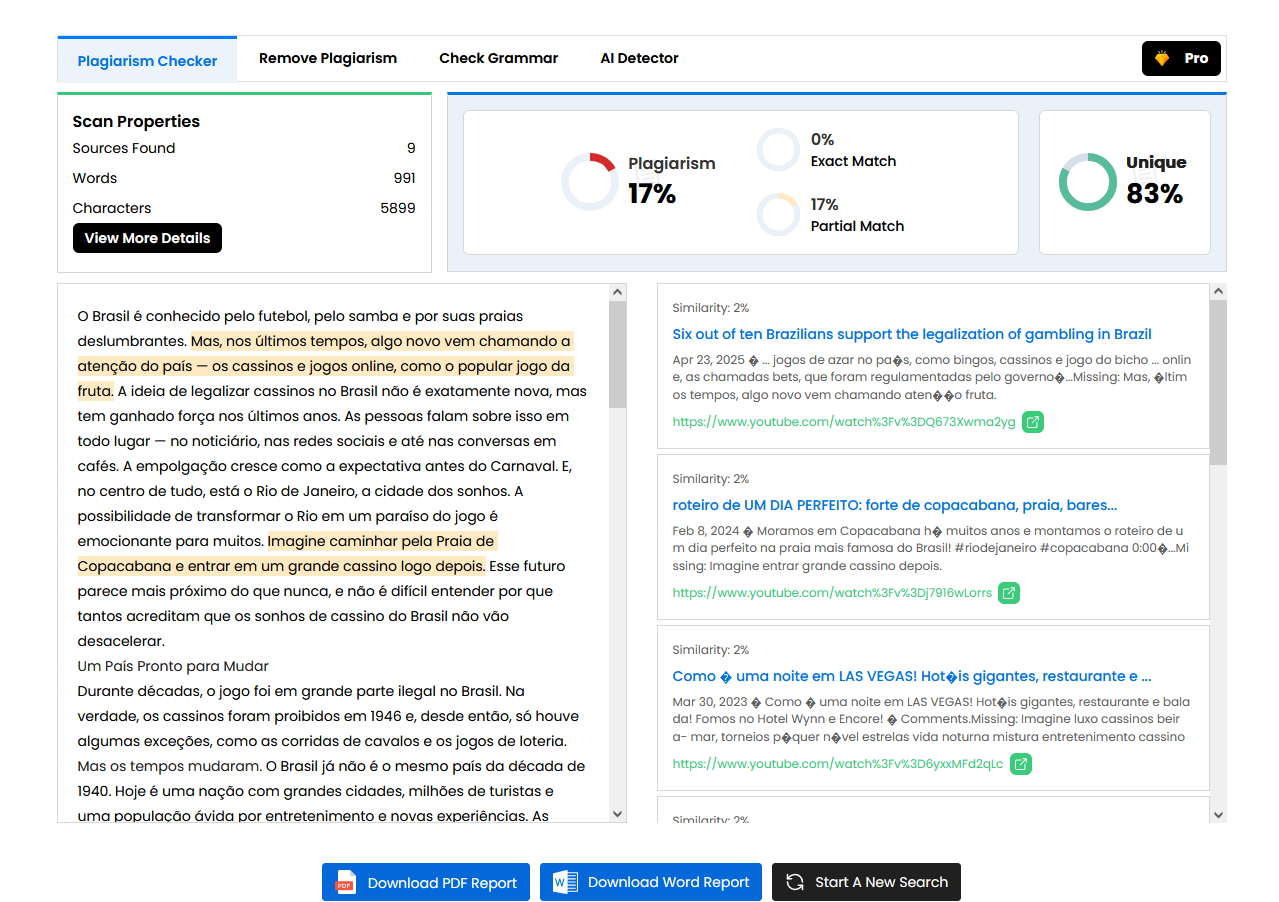This screenshot has height=902, width=1279.
Task: Click text panel scrollbar up arrow
Action: point(617,292)
